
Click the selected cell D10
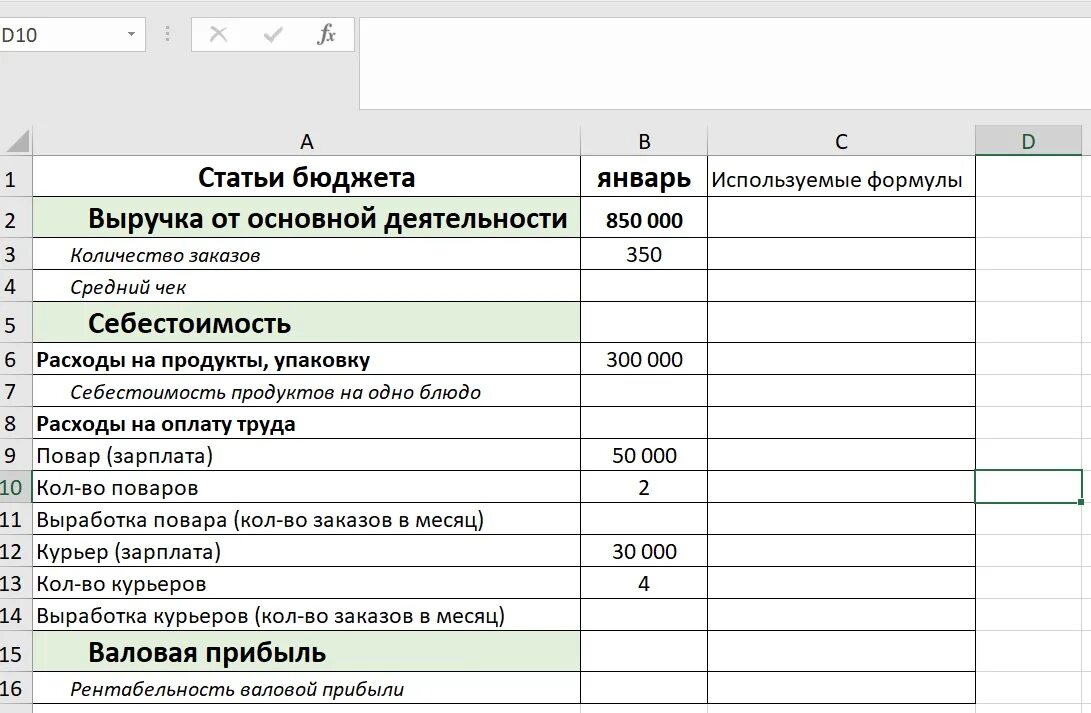point(1028,486)
